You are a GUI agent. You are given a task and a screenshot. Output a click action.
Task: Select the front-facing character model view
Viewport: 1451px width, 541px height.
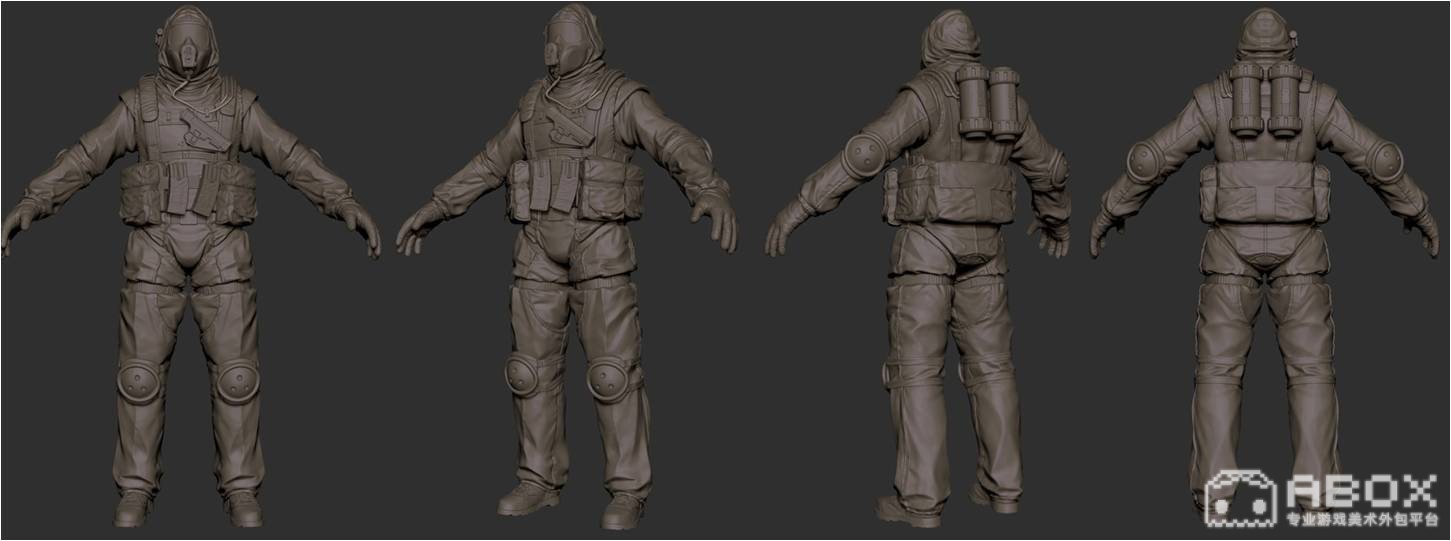190,267
